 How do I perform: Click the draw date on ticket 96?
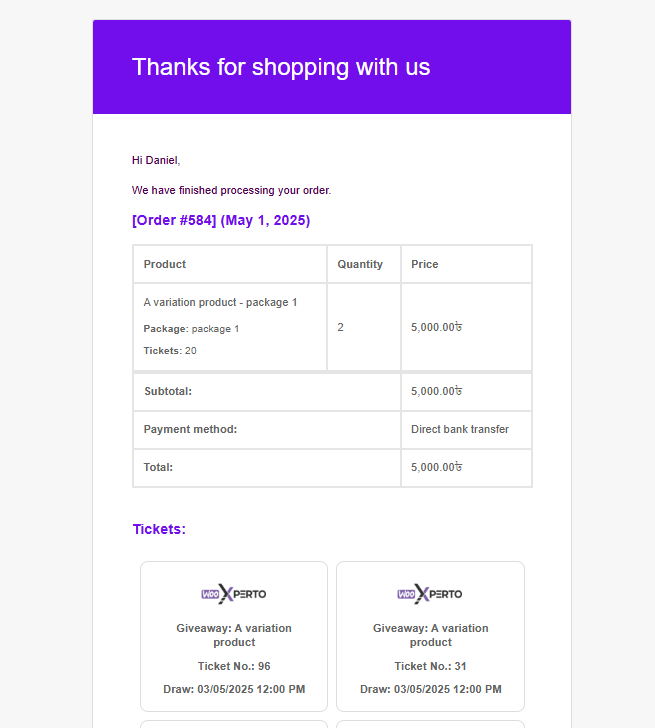[x=234, y=689]
